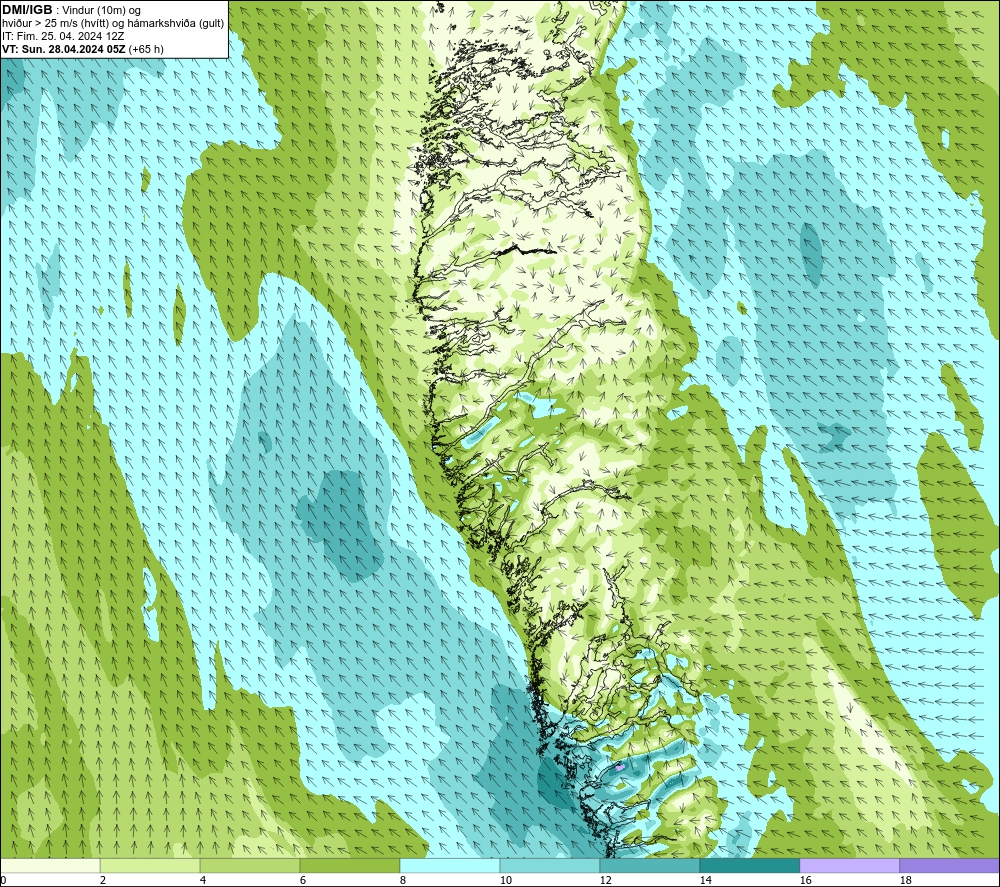
Task: Click the 14–16 m/s dark teal legend swatch
Action: click(749, 865)
